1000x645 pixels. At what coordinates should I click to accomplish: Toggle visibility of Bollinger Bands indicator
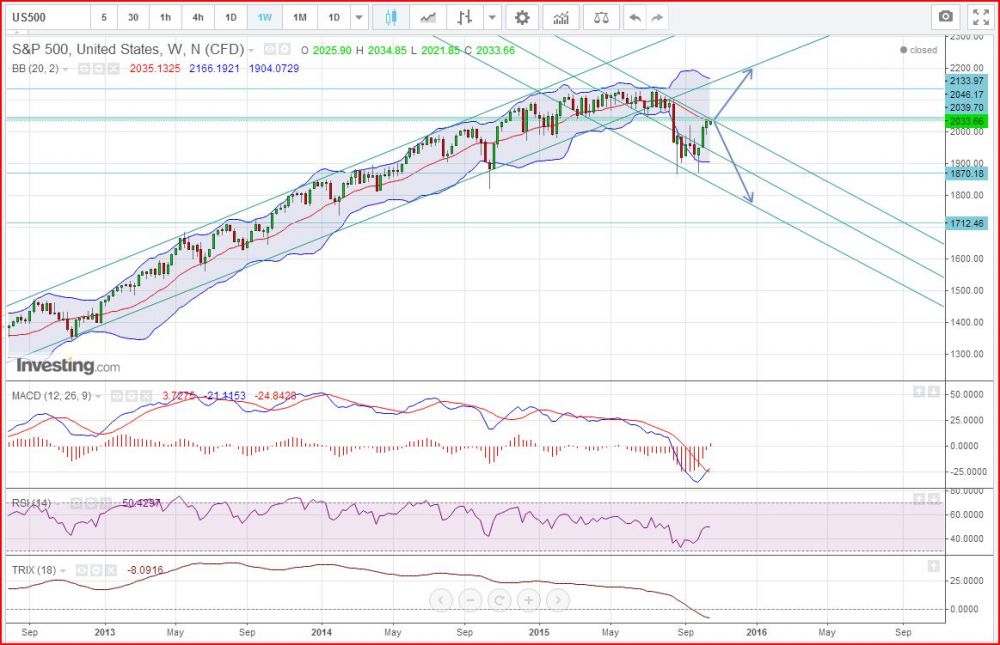[x=83, y=68]
